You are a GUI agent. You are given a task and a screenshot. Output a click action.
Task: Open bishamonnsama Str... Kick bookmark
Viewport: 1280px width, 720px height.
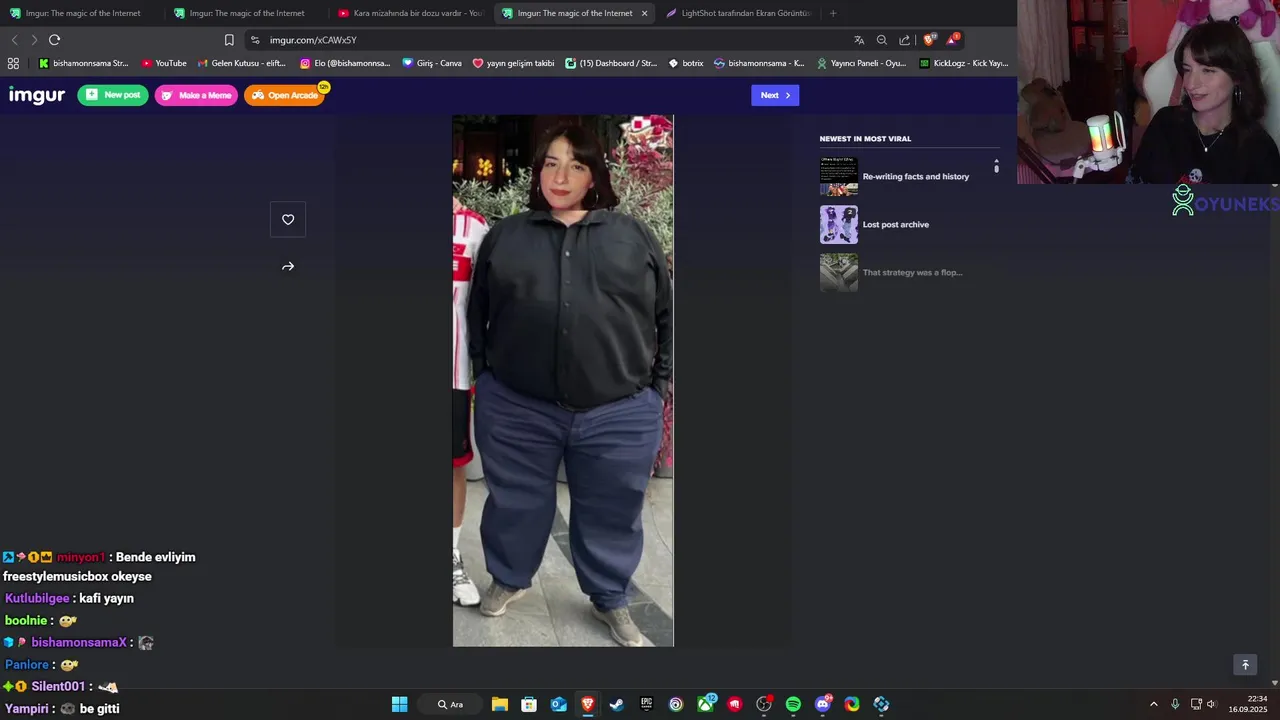click(84, 63)
